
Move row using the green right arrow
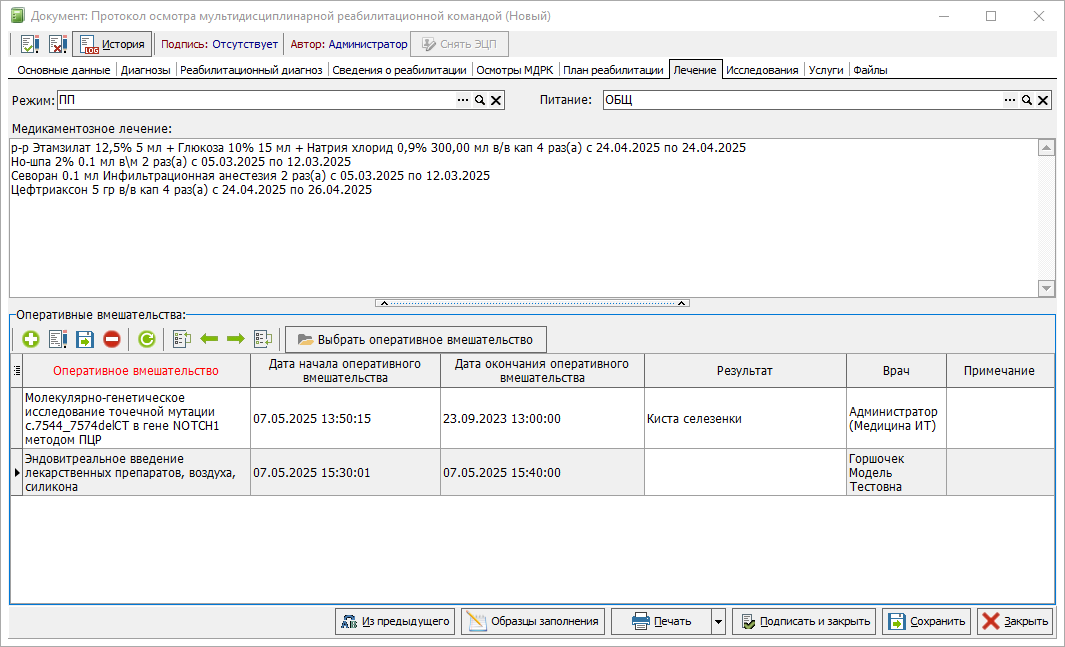tap(236, 339)
